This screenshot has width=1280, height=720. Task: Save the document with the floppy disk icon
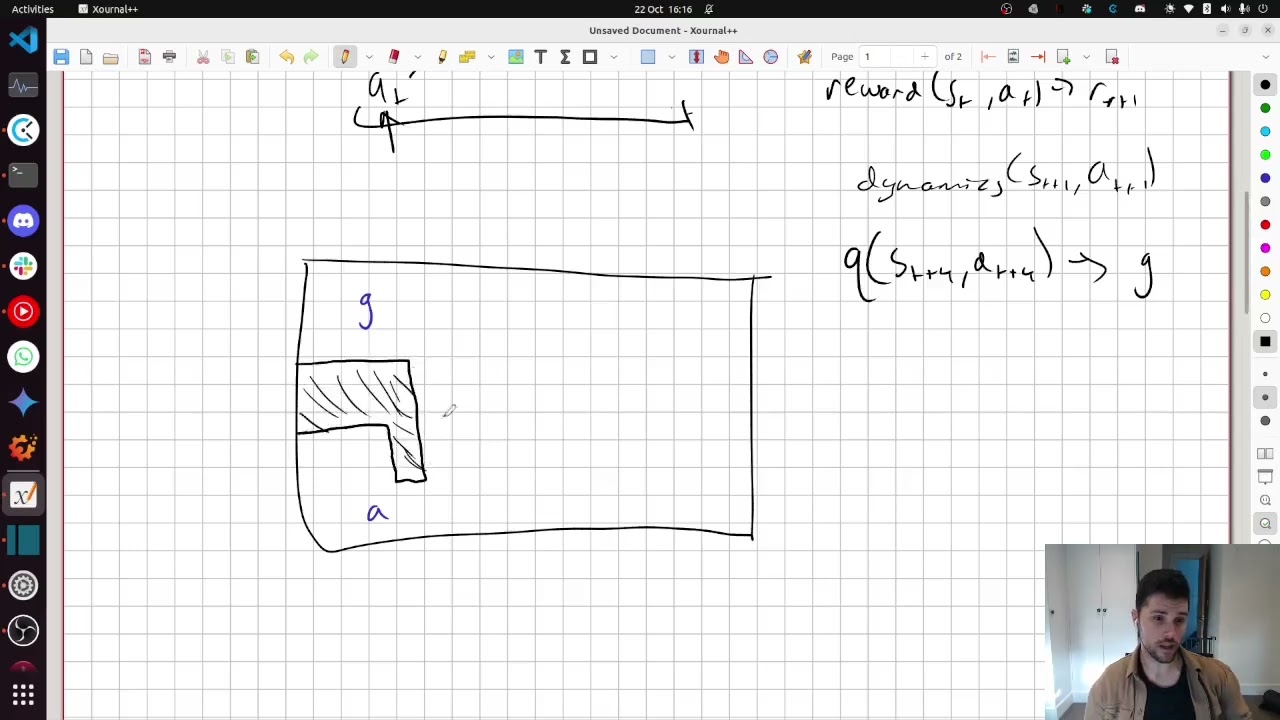pos(61,57)
